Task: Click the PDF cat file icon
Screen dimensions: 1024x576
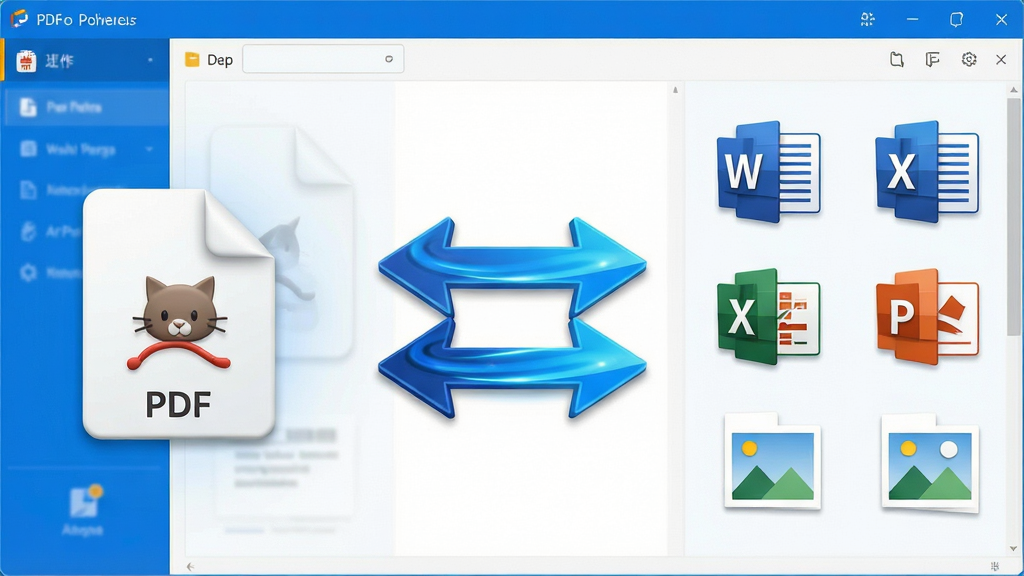Action: point(178,313)
